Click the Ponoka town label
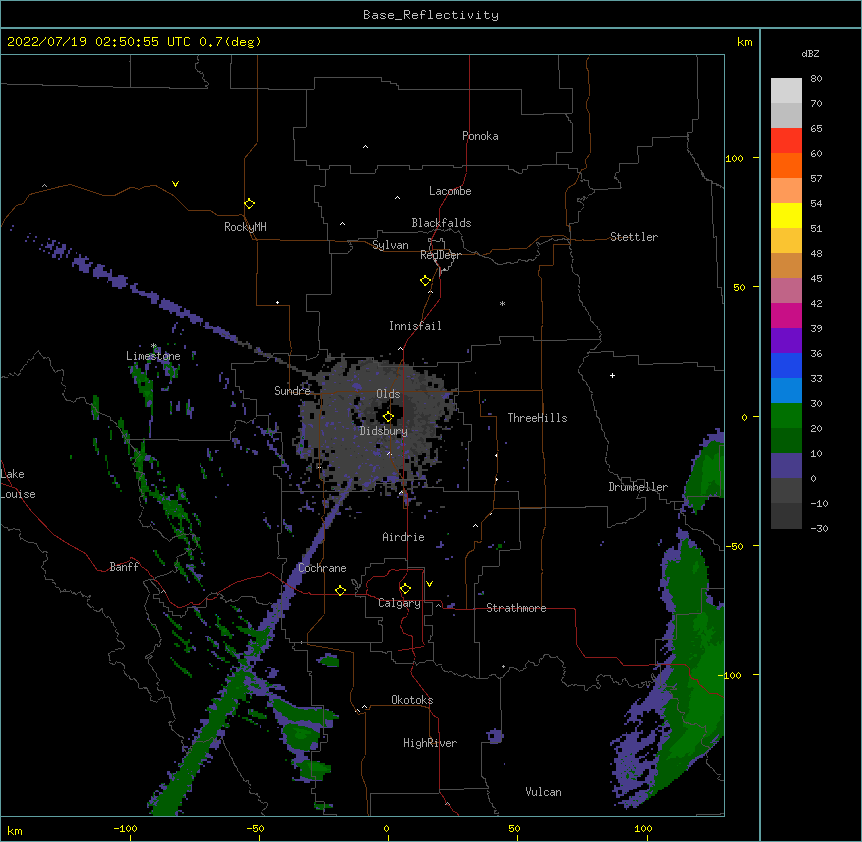This screenshot has height=842, width=862. pyautogui.click(x=480, y=136)
